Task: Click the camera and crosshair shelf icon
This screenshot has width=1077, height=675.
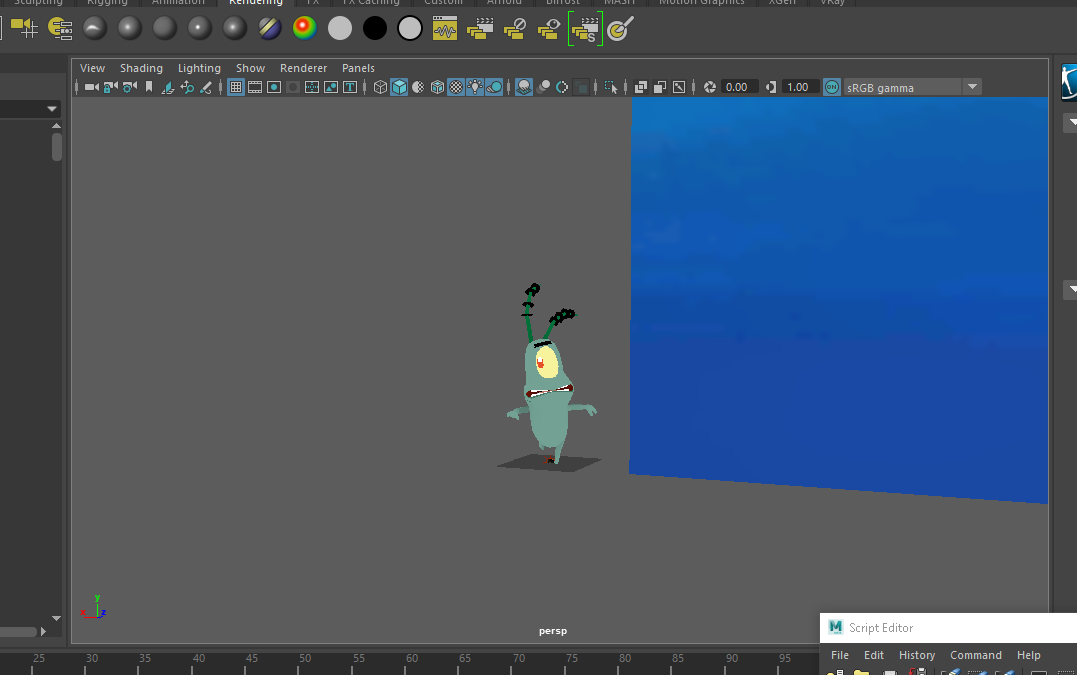Action: pos(25,28)
